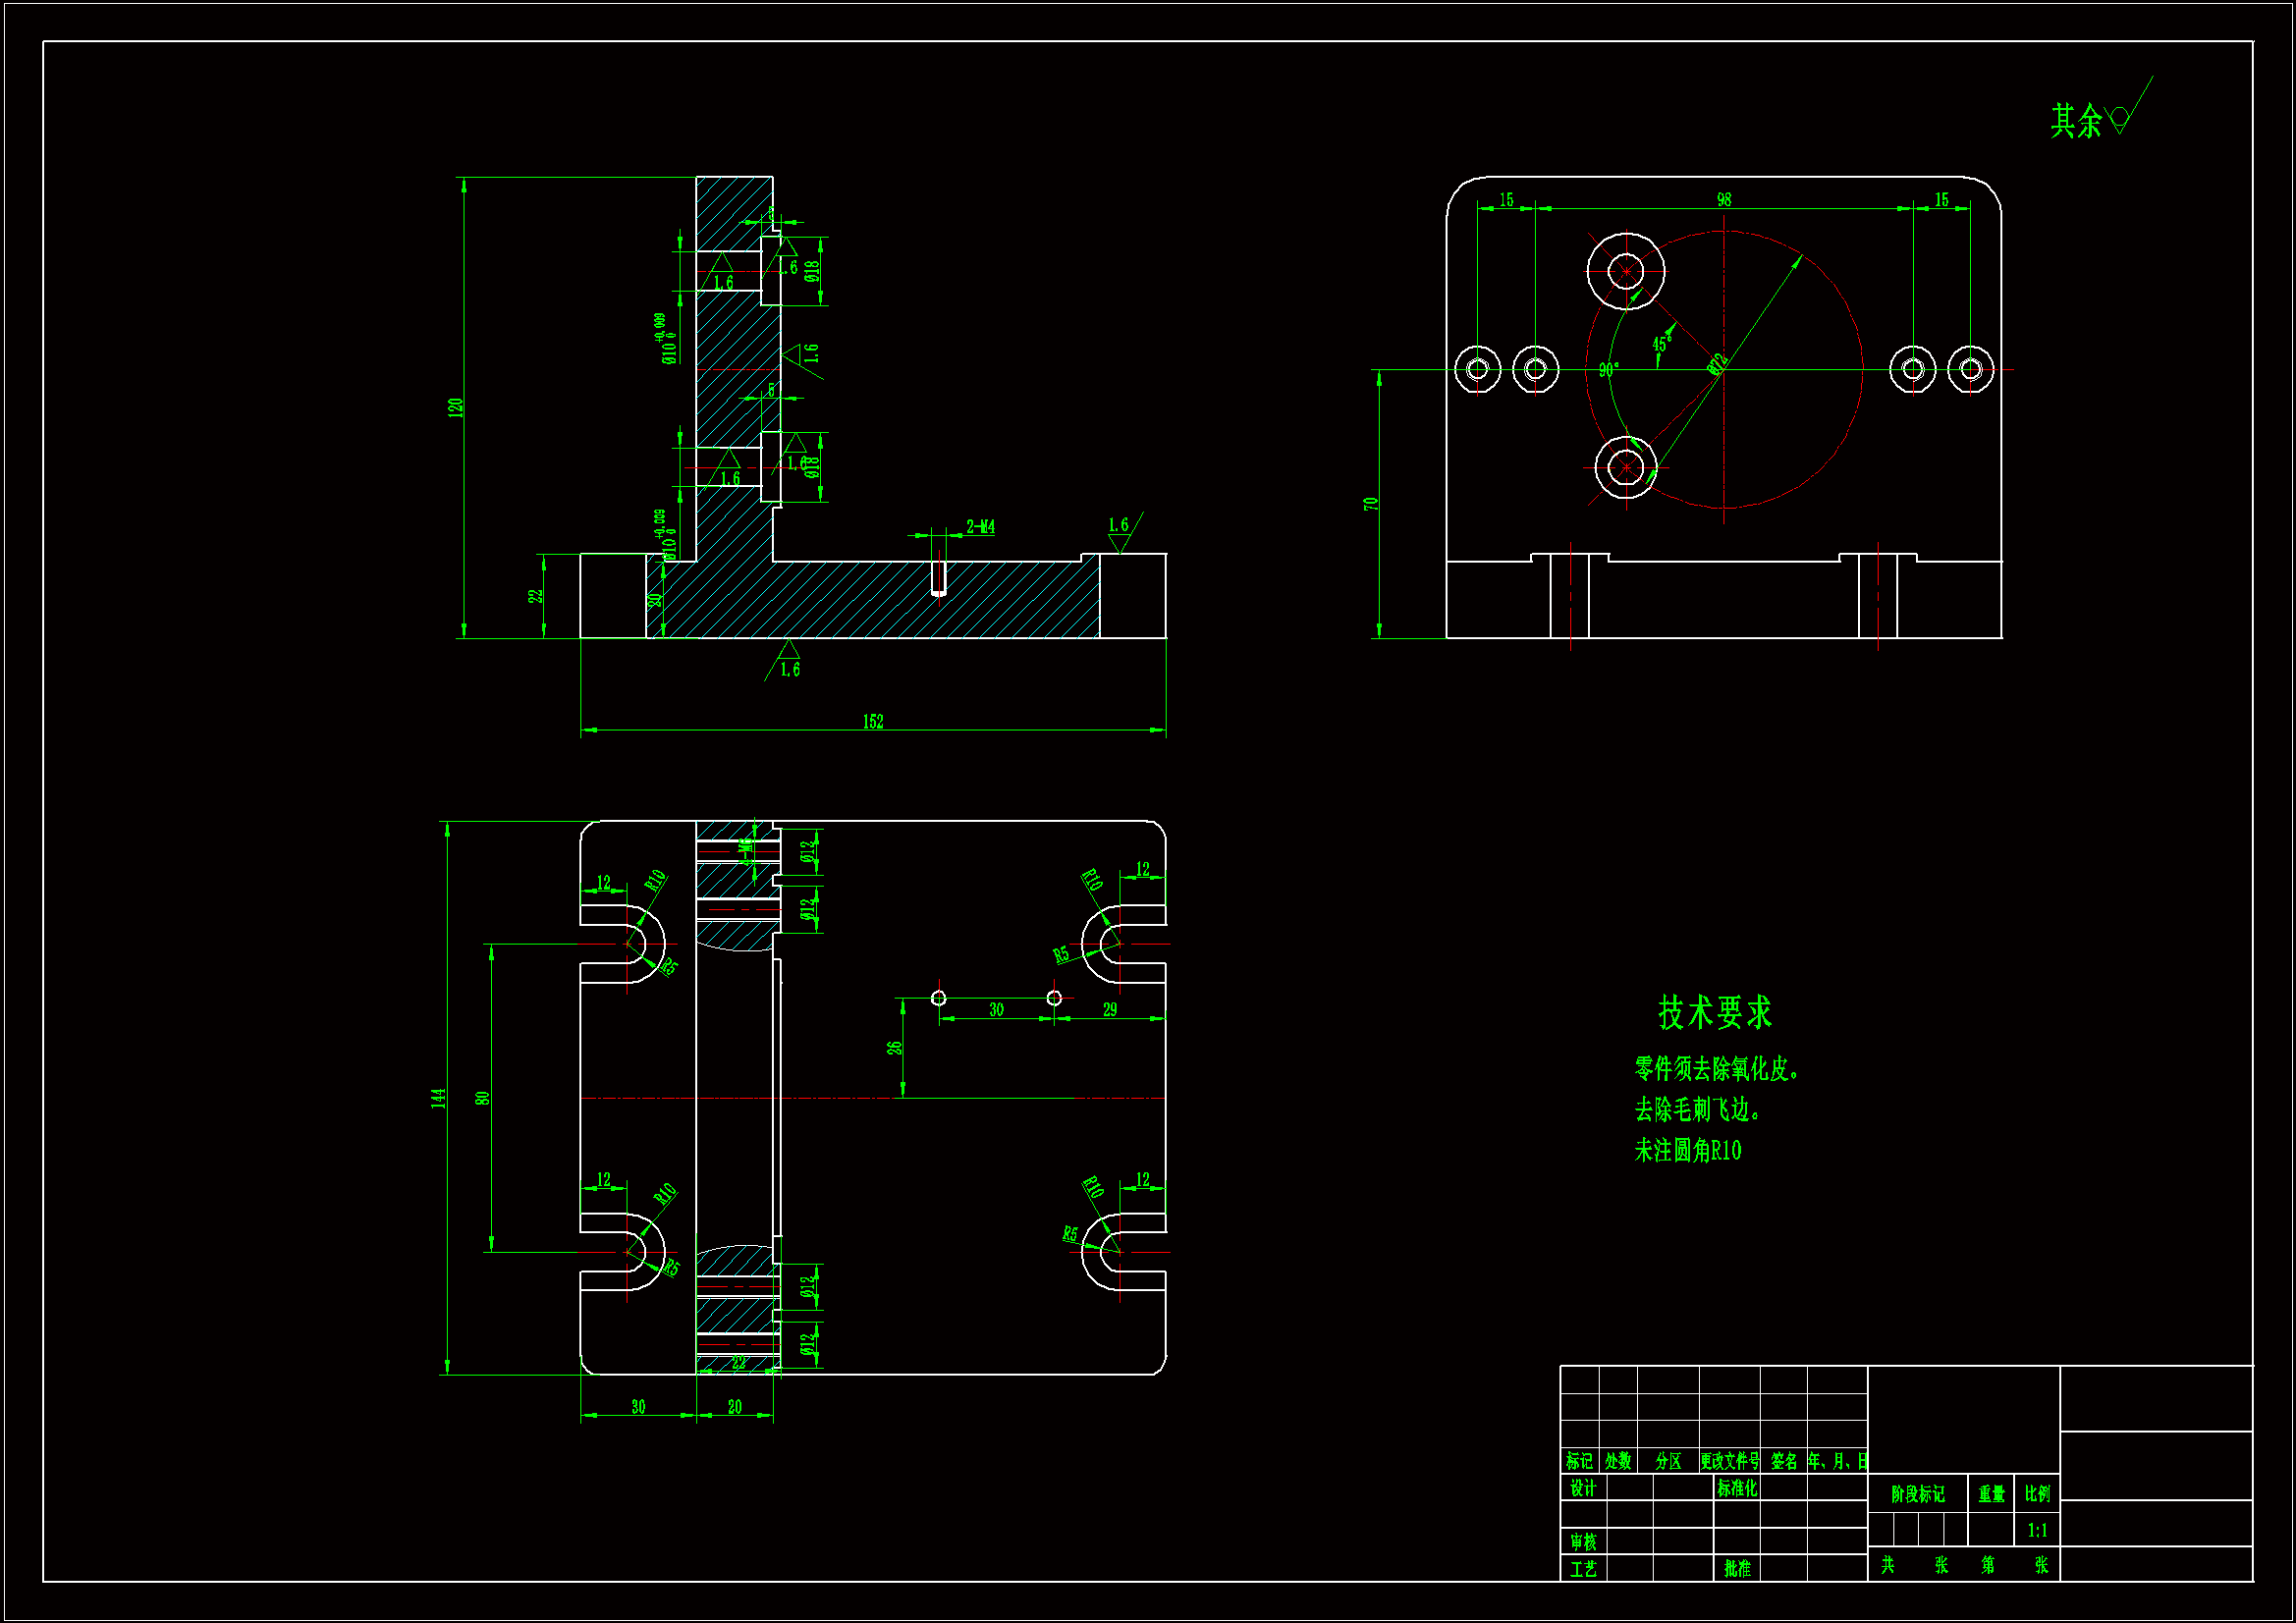
Task: Click the 批准 cell in title block
Action: 1737,1568
